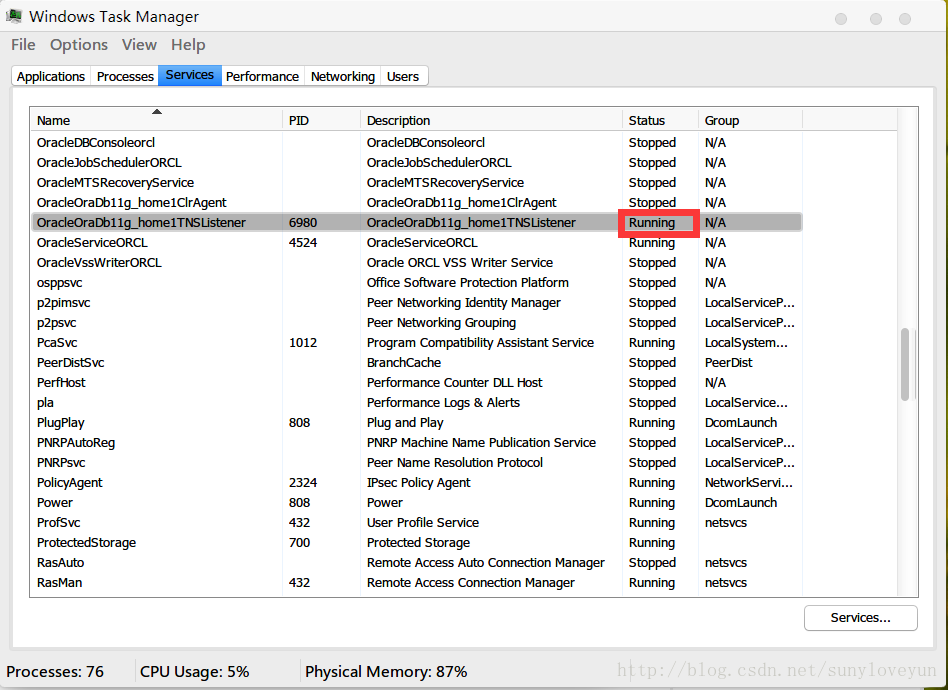948x690 pixels.
Task: Select the ProtectedStorage service
Action: pos(86,542)
